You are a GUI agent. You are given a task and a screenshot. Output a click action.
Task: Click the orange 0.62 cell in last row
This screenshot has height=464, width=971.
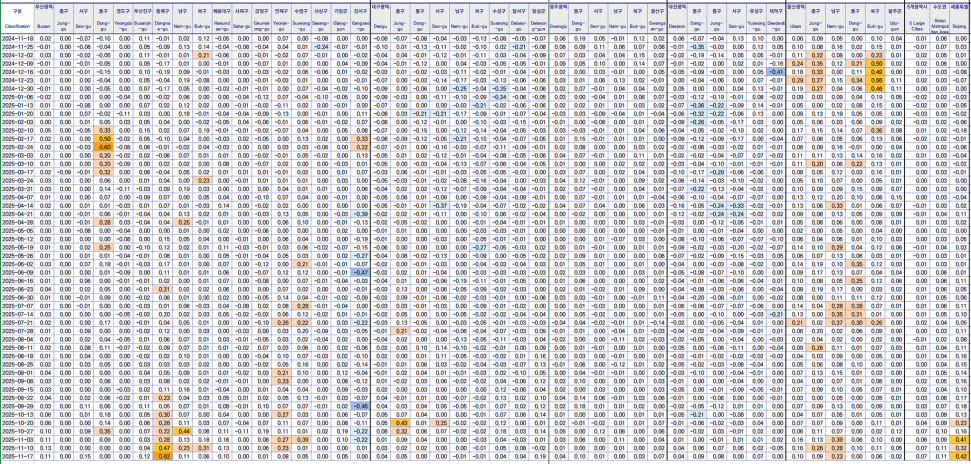[163, 457]
